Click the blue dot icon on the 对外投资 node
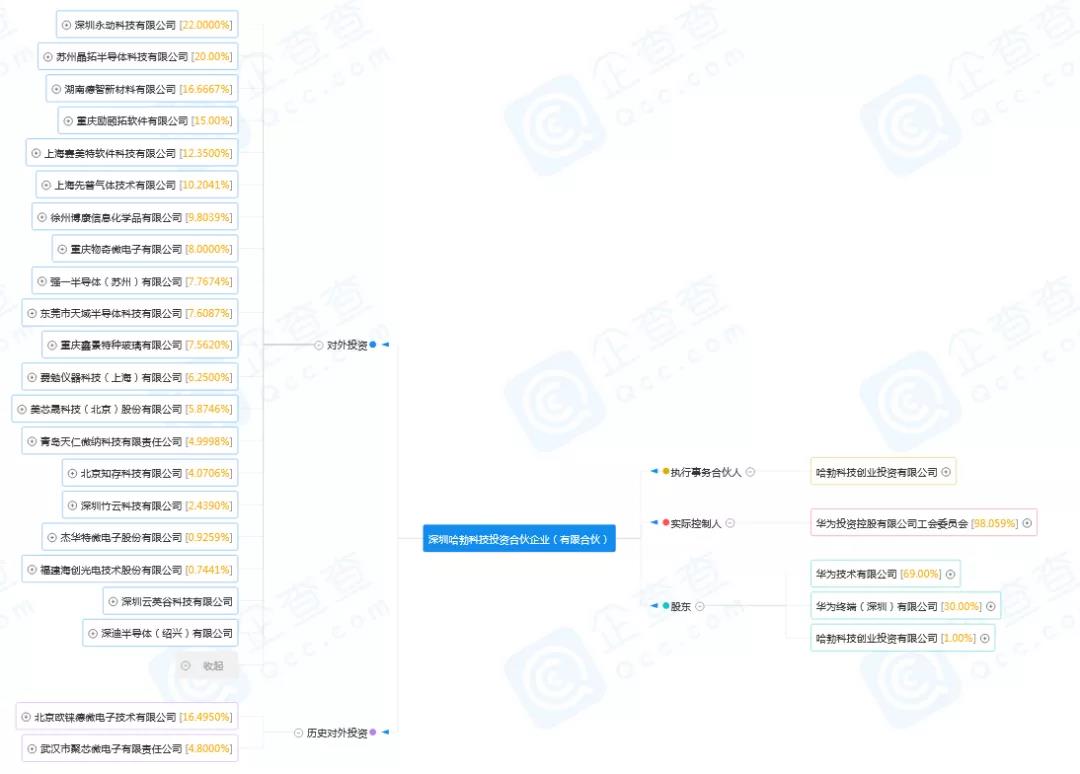The width and height of the screenshot is (1080, 774). tap(371, 344)
